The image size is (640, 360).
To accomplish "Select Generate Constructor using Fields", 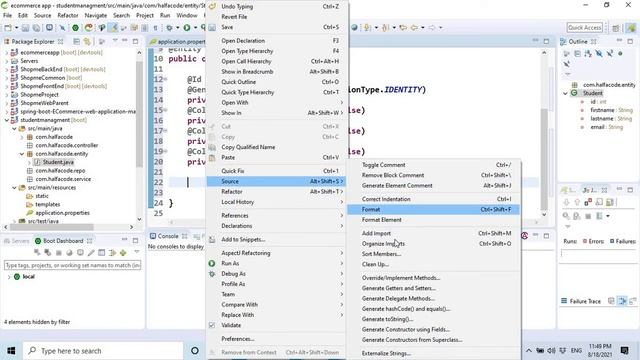I will [433, 329].
